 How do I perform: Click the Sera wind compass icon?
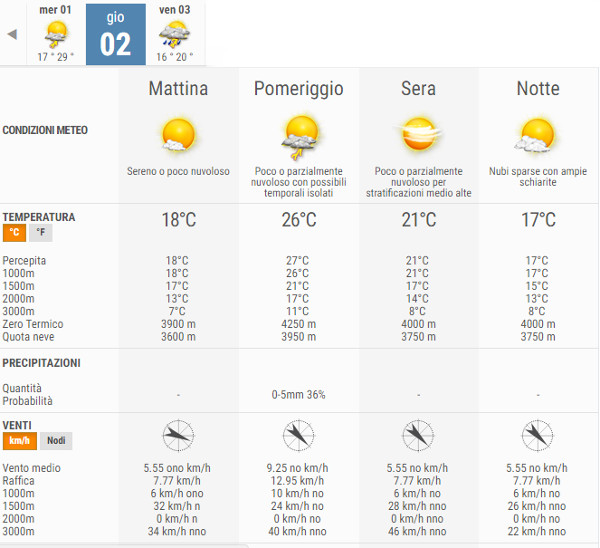[418, 435]
